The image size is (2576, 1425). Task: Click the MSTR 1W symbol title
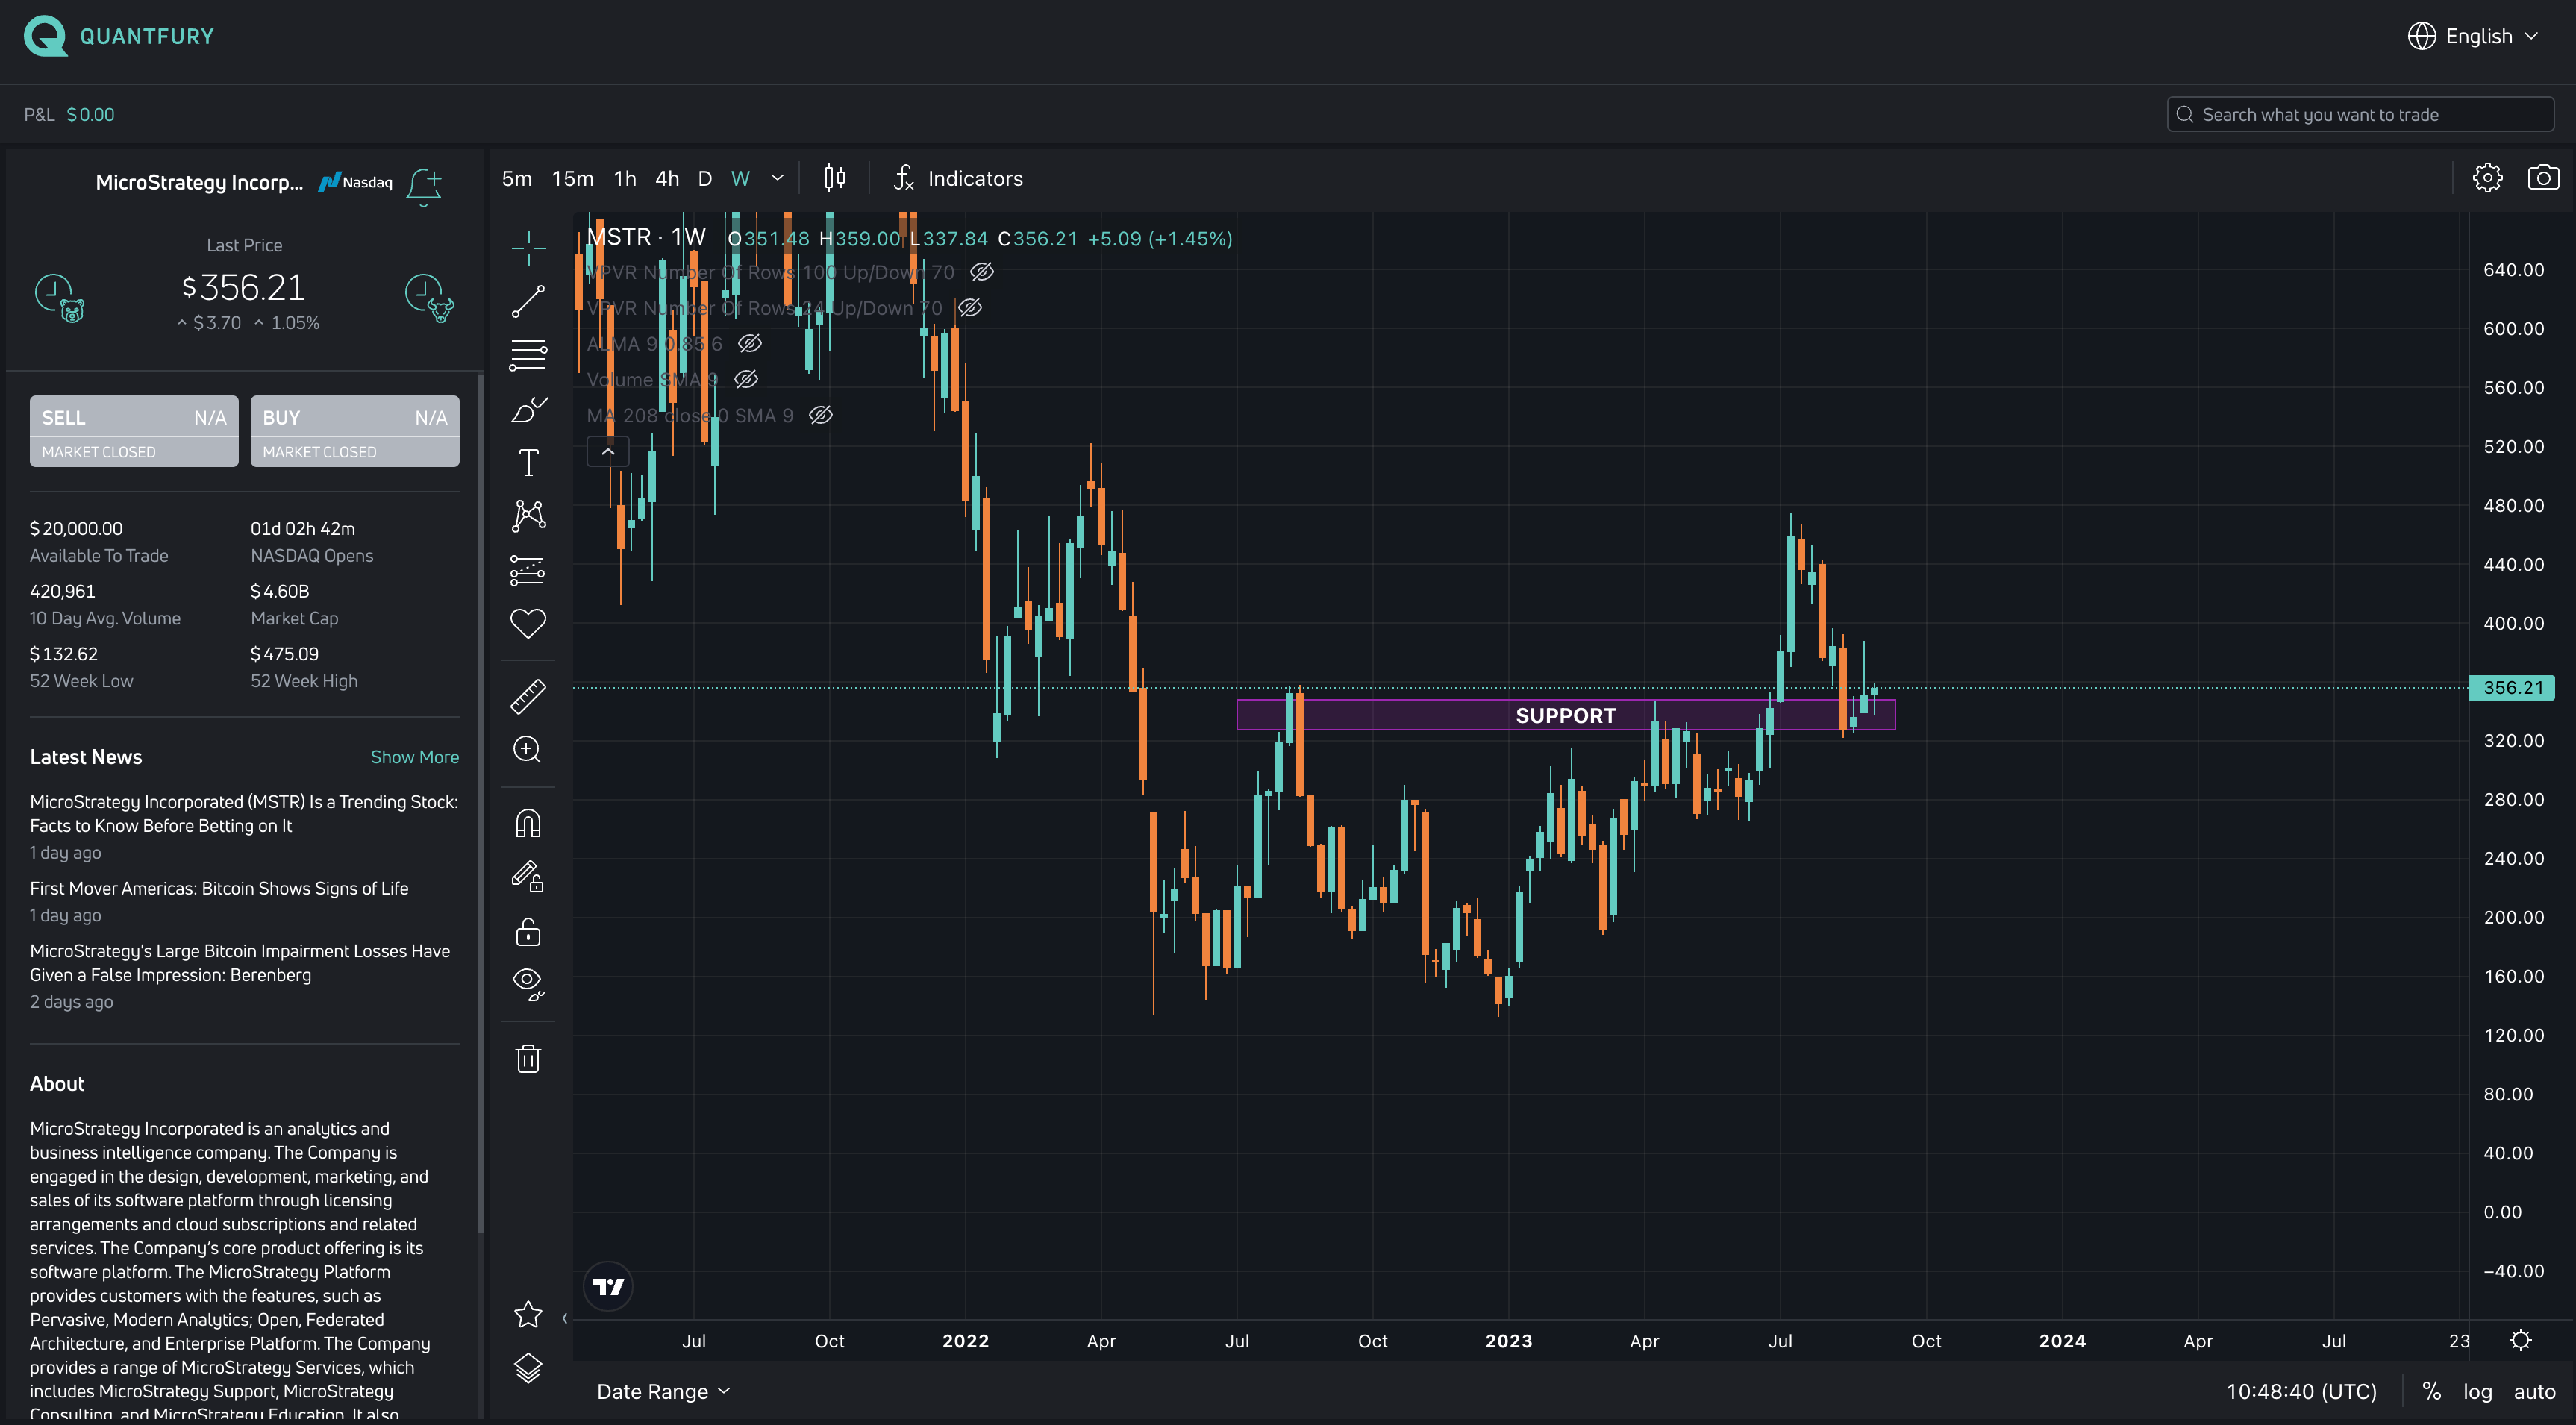point(646,237)
